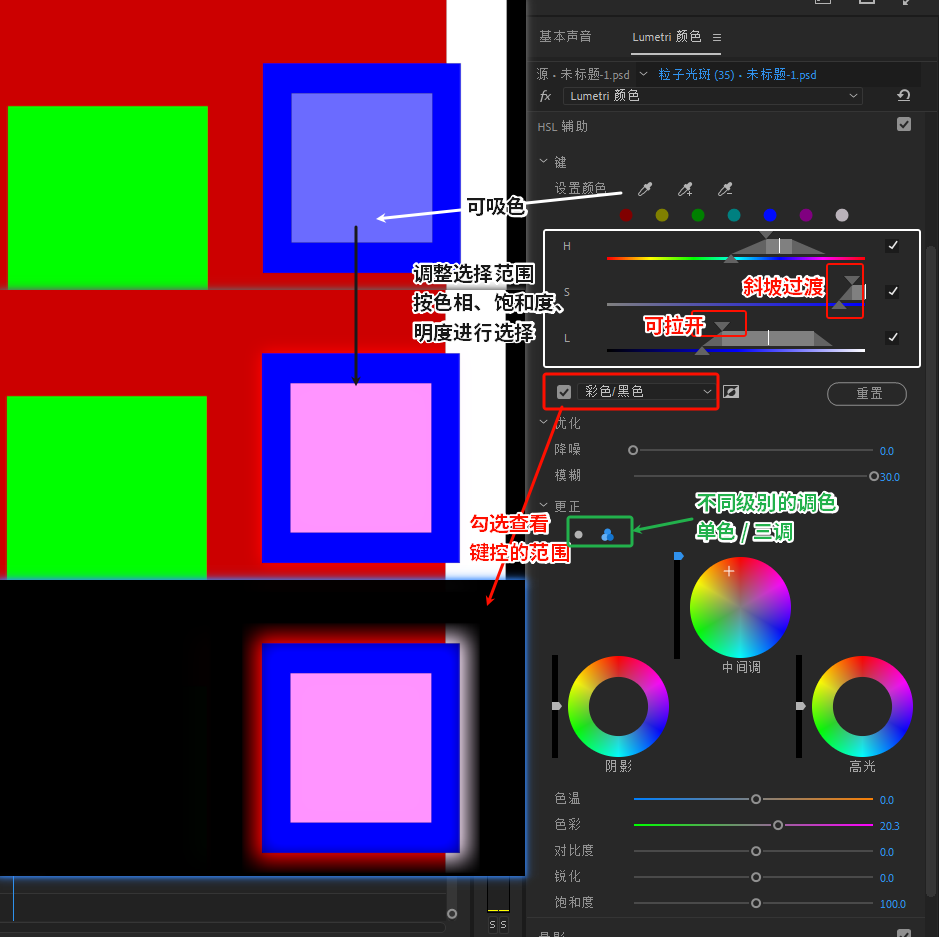
Task: Click the 模糊 value 30.0
Action: pyautogui.click(x=890, y=477)
